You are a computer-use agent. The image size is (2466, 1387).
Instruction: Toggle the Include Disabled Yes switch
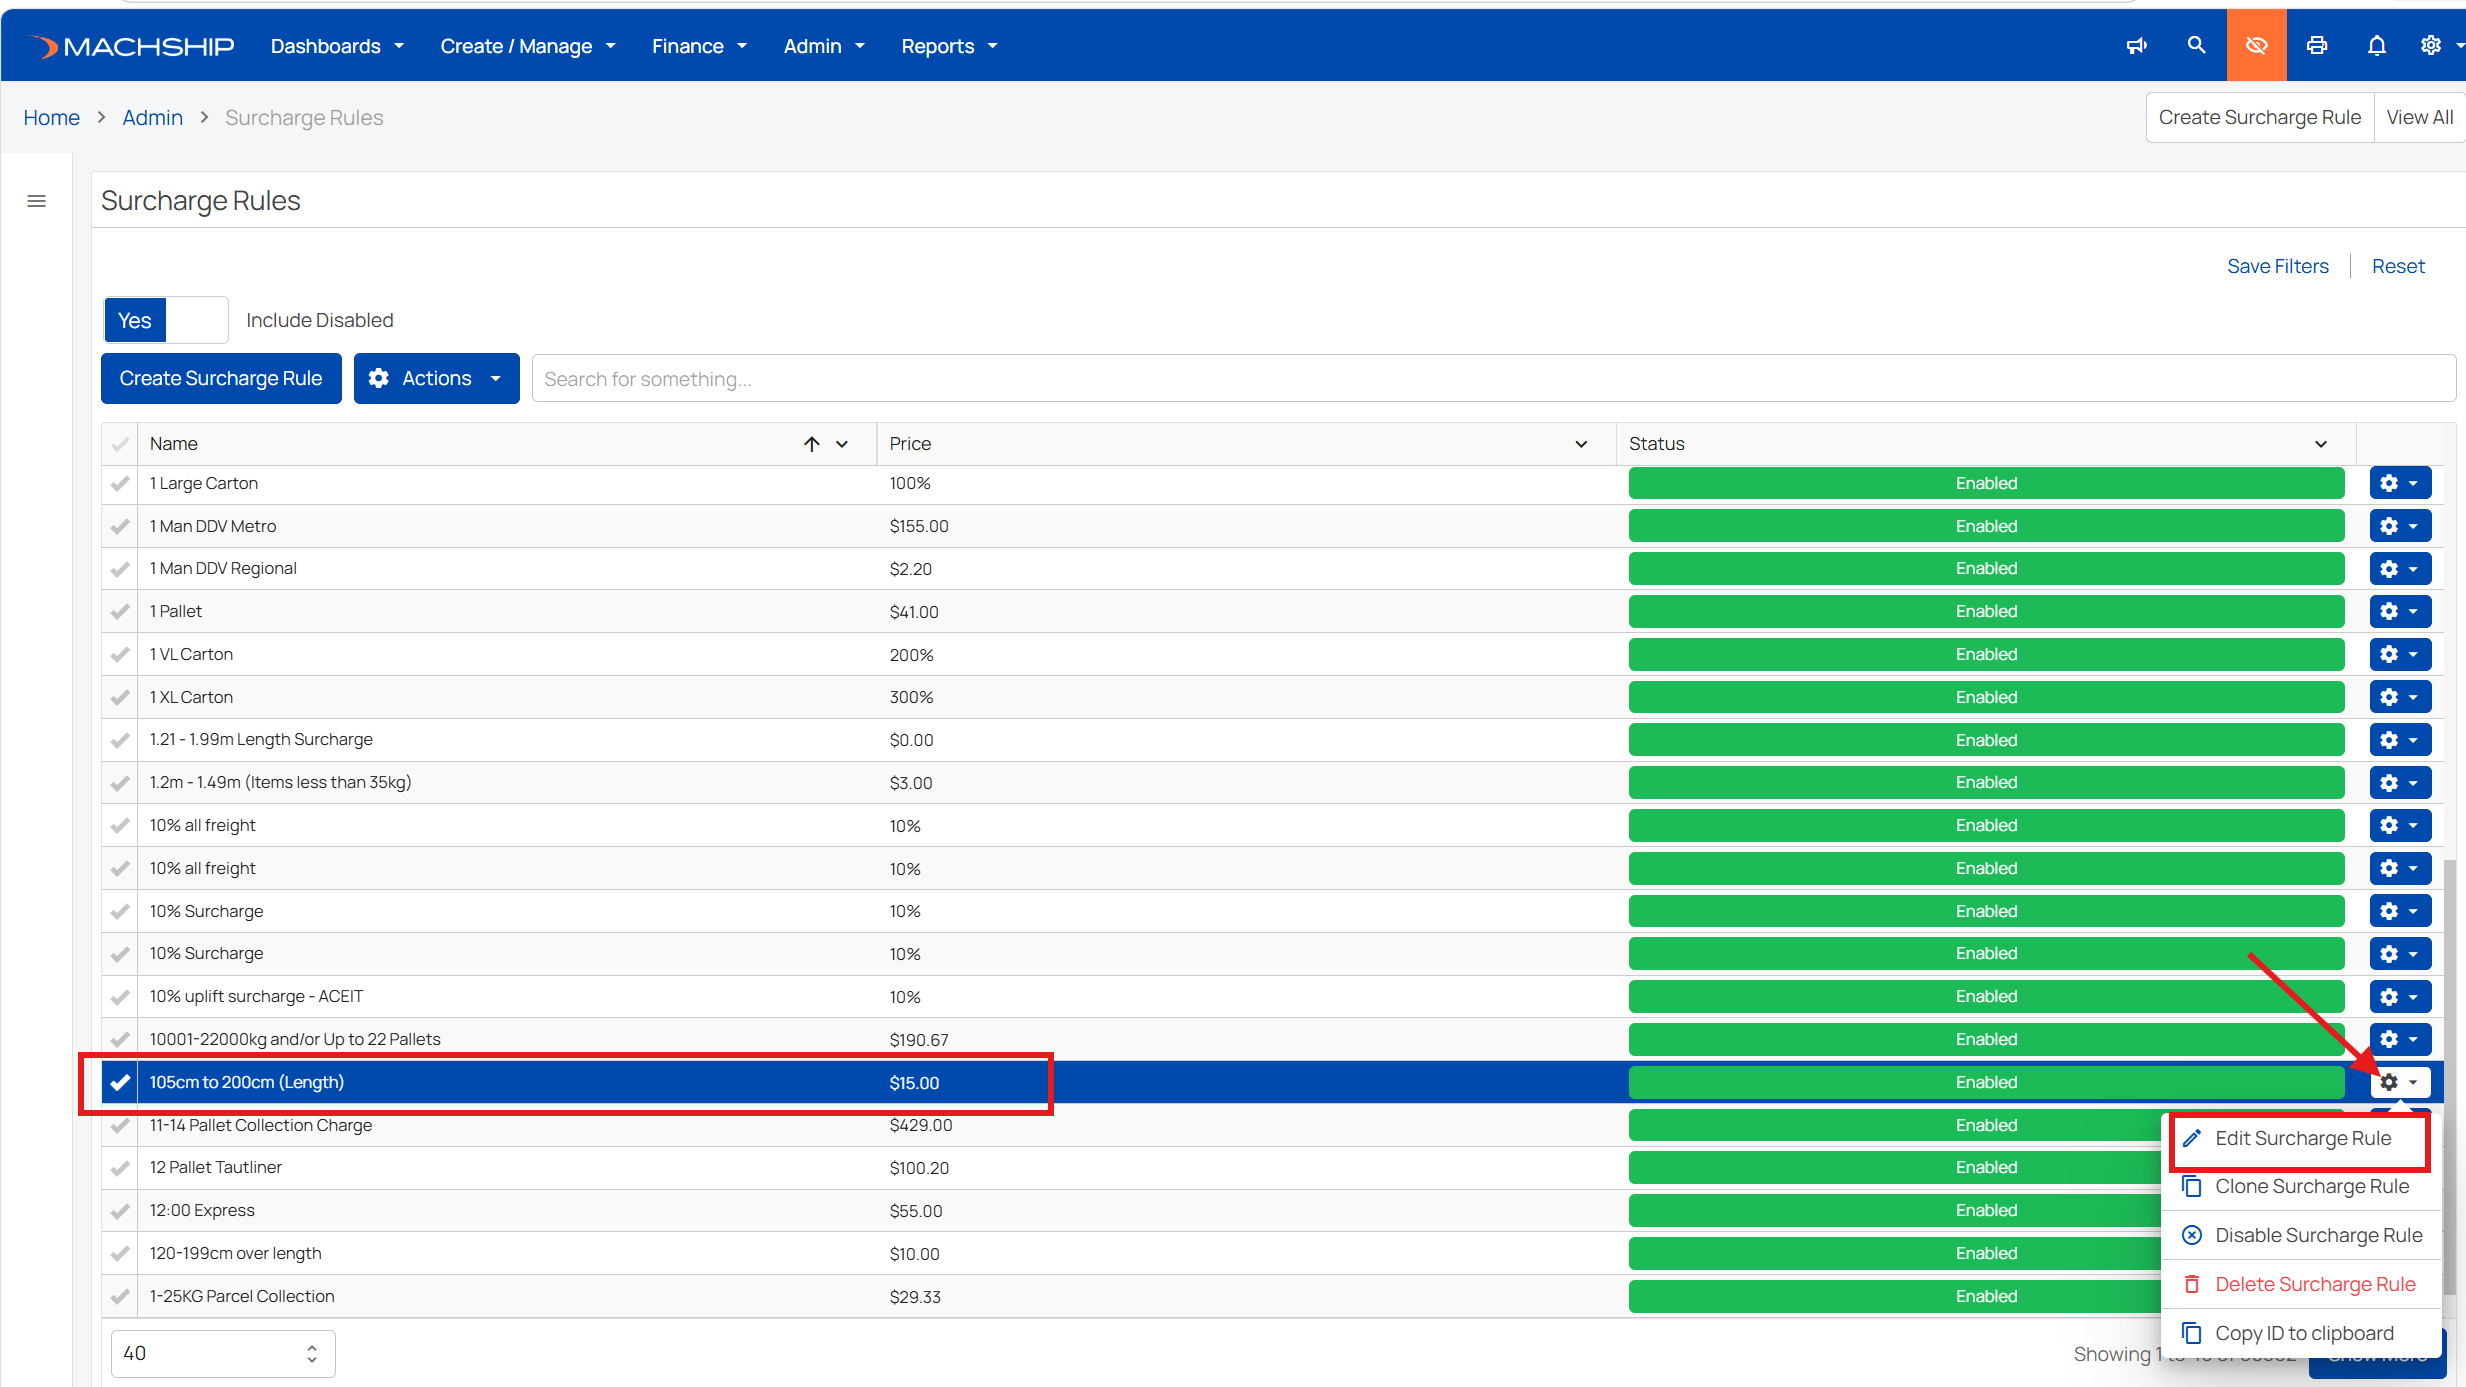pos(166,320)
